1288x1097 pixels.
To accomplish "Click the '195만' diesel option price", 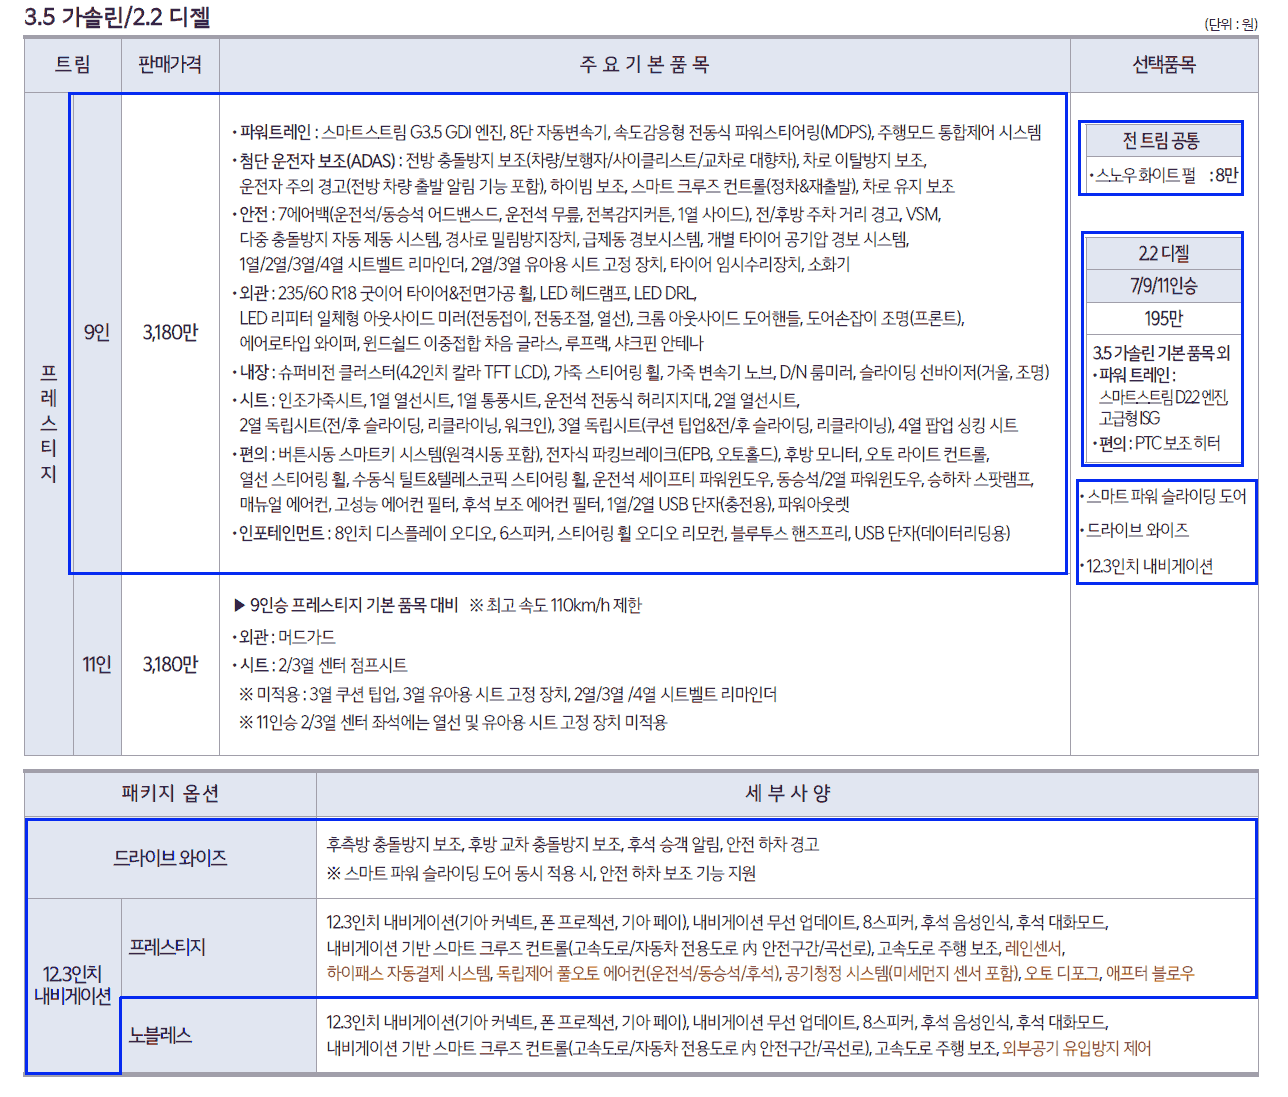I will [x=1163, y=319].
